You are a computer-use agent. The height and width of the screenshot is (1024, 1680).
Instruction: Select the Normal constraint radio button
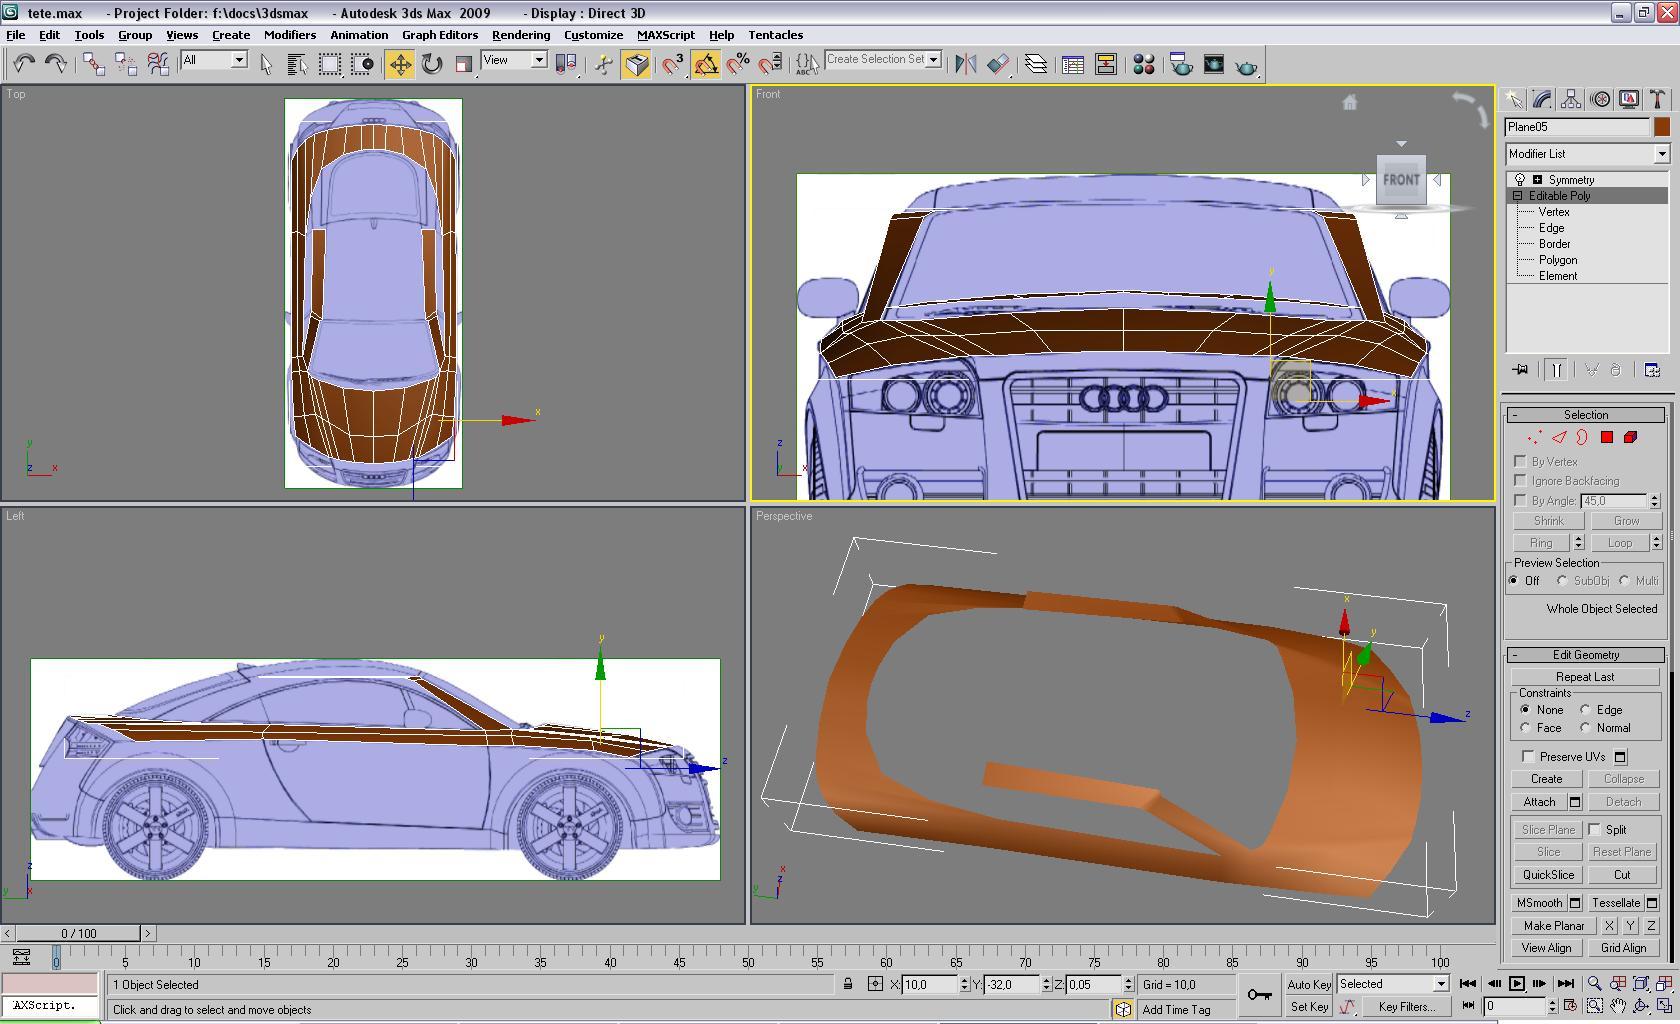(1585, 728)
